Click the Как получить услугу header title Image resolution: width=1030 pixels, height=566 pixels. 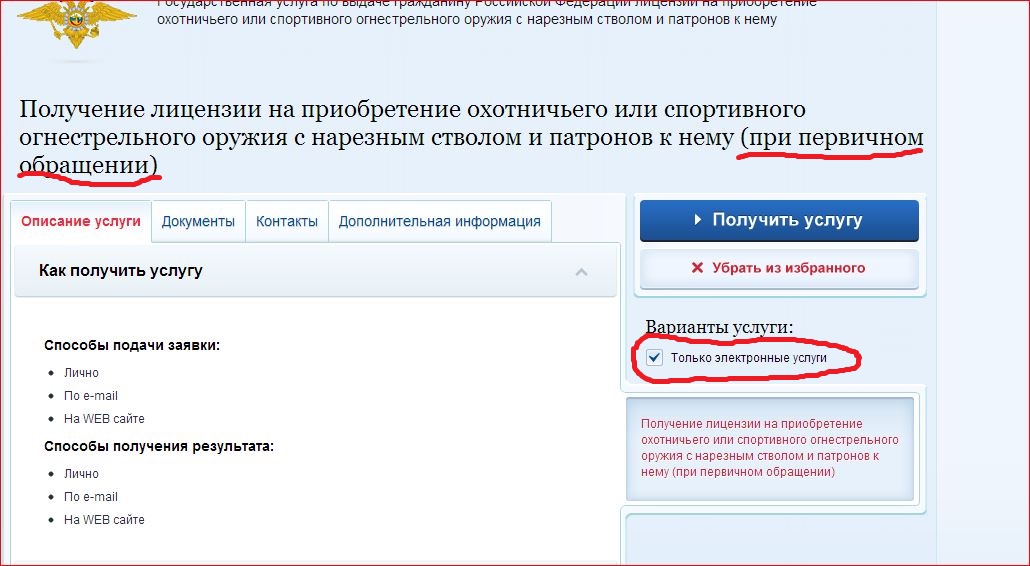[x=120, y=271]
